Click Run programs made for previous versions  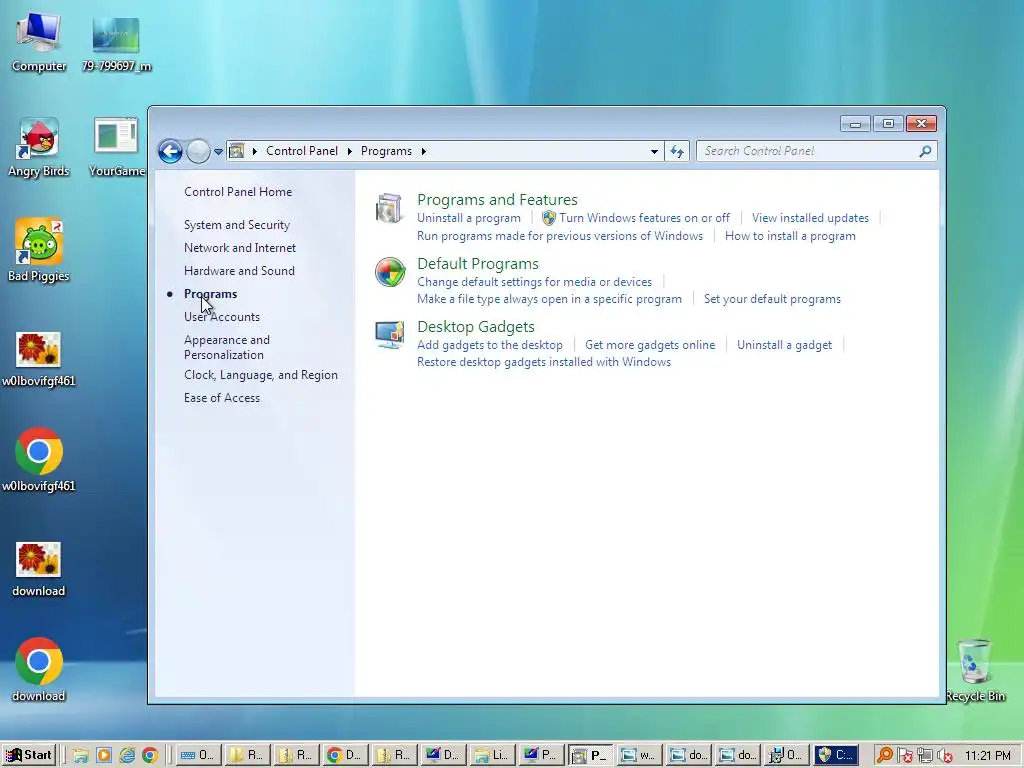(x=560, y=236)
